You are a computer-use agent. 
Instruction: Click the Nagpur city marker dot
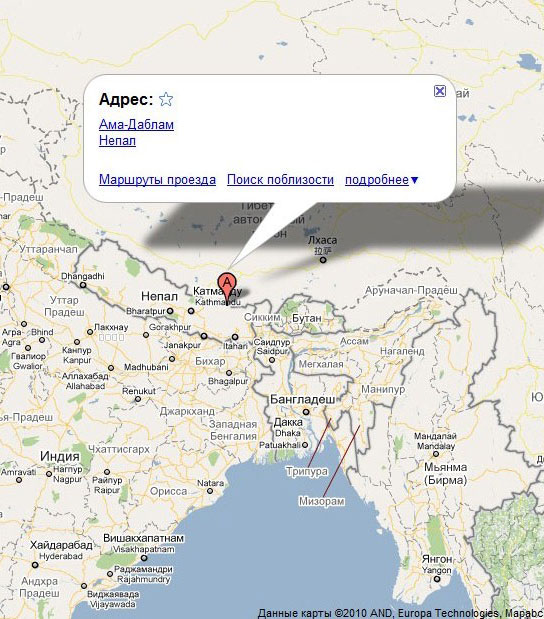(49, 473)
